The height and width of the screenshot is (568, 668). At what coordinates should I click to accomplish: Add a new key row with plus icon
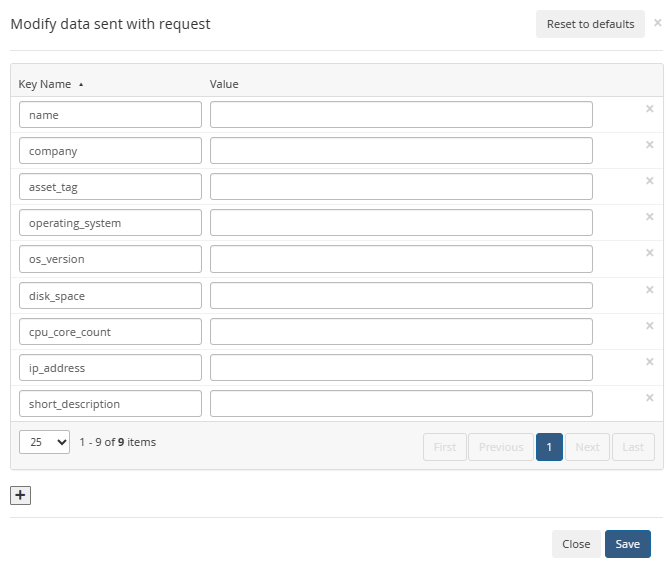pyautogui.click(x=21, y=495)
